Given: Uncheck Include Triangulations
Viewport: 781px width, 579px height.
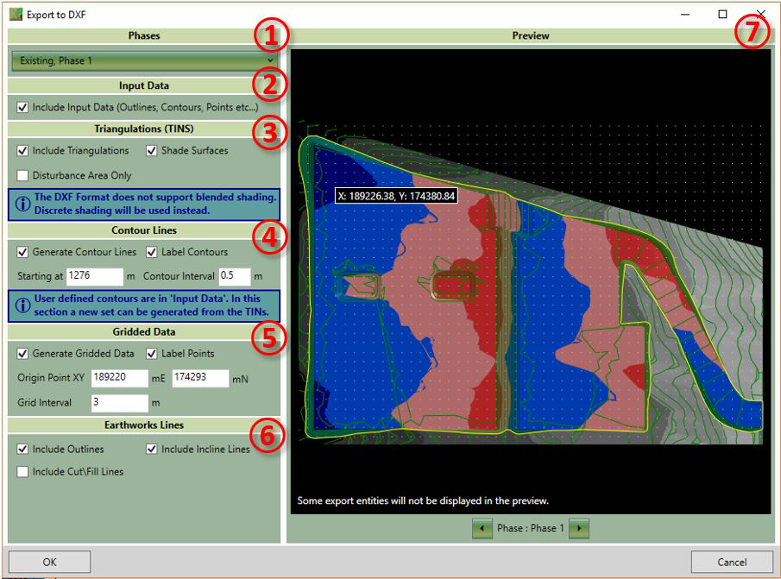Looking at the screenshot, I should (23, 151).
